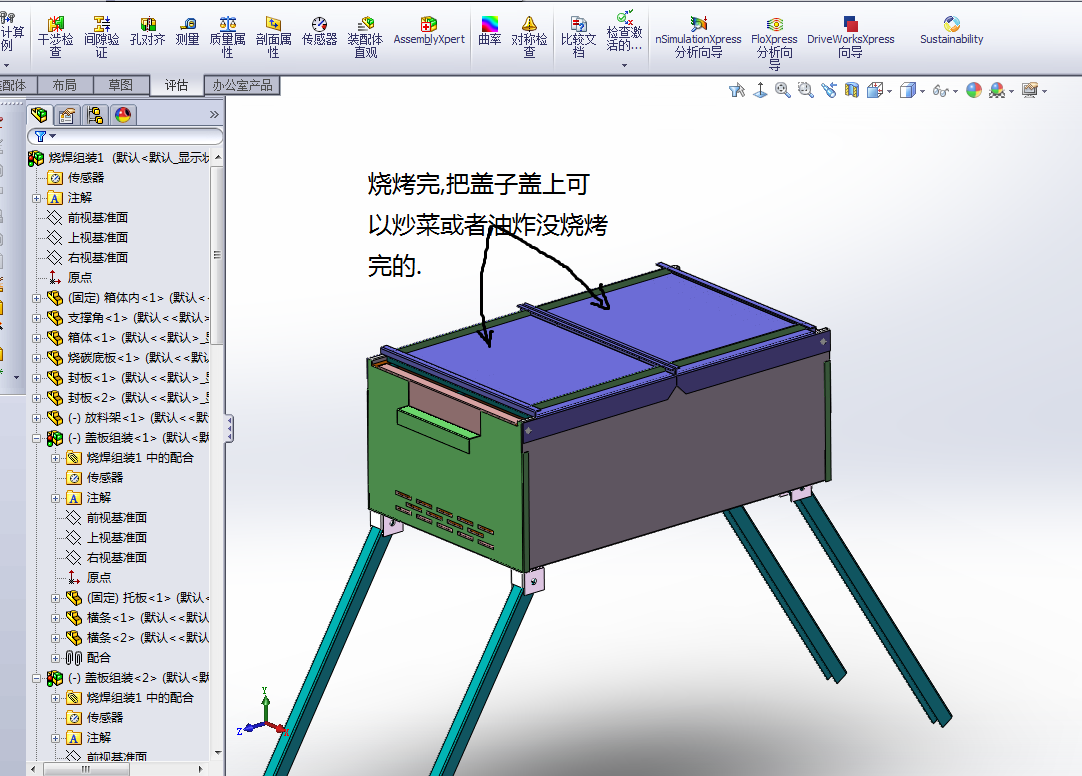1082x776 pixels.
Task: Switch to PropertyManager tab
Action: point(67,115)
